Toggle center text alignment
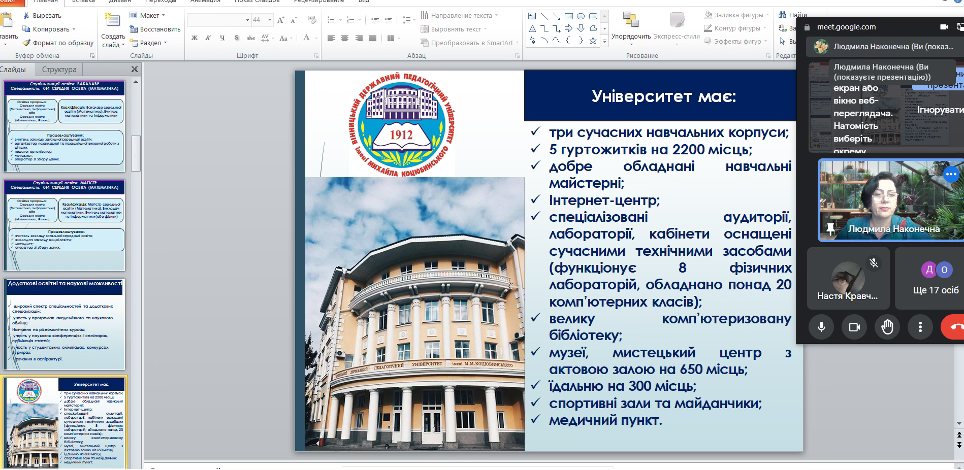 tap(344, 38)
